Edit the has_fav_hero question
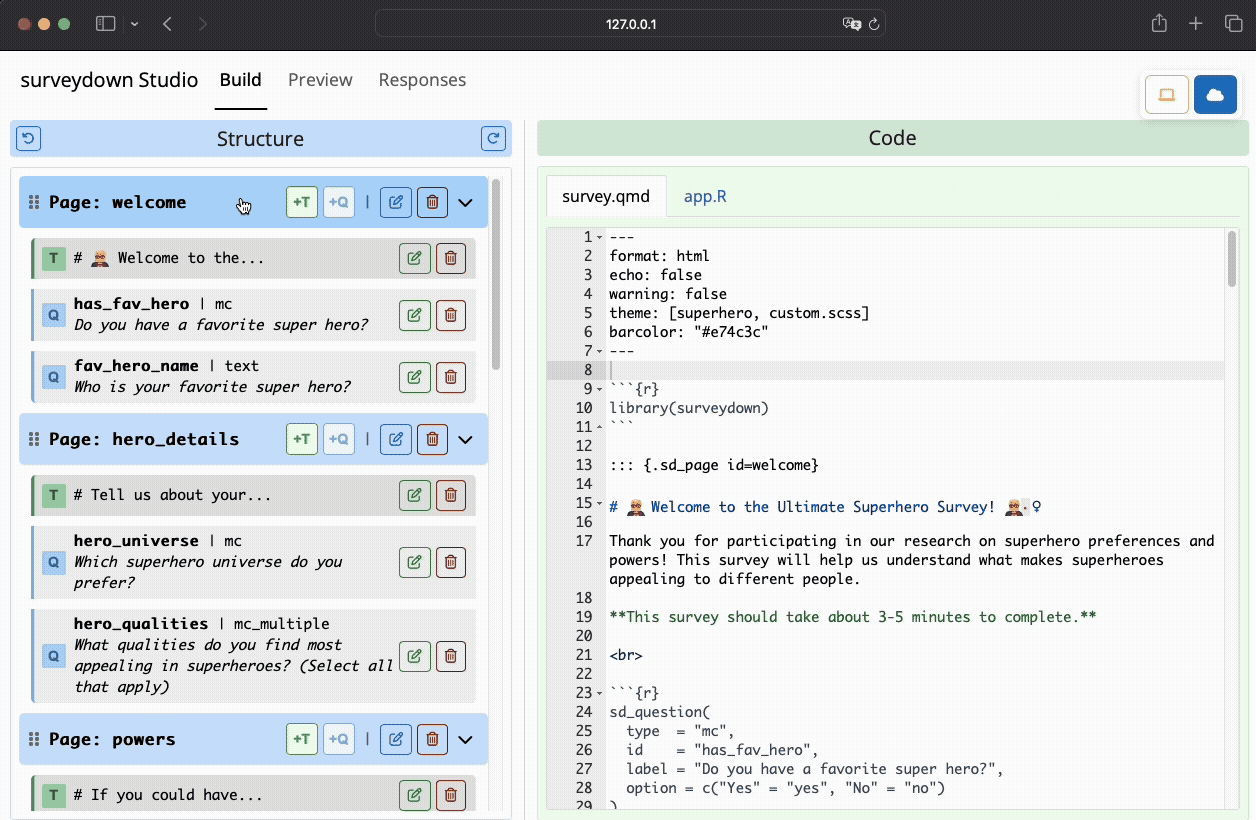This screenshot has width=1256, height=820. (414, 315)
